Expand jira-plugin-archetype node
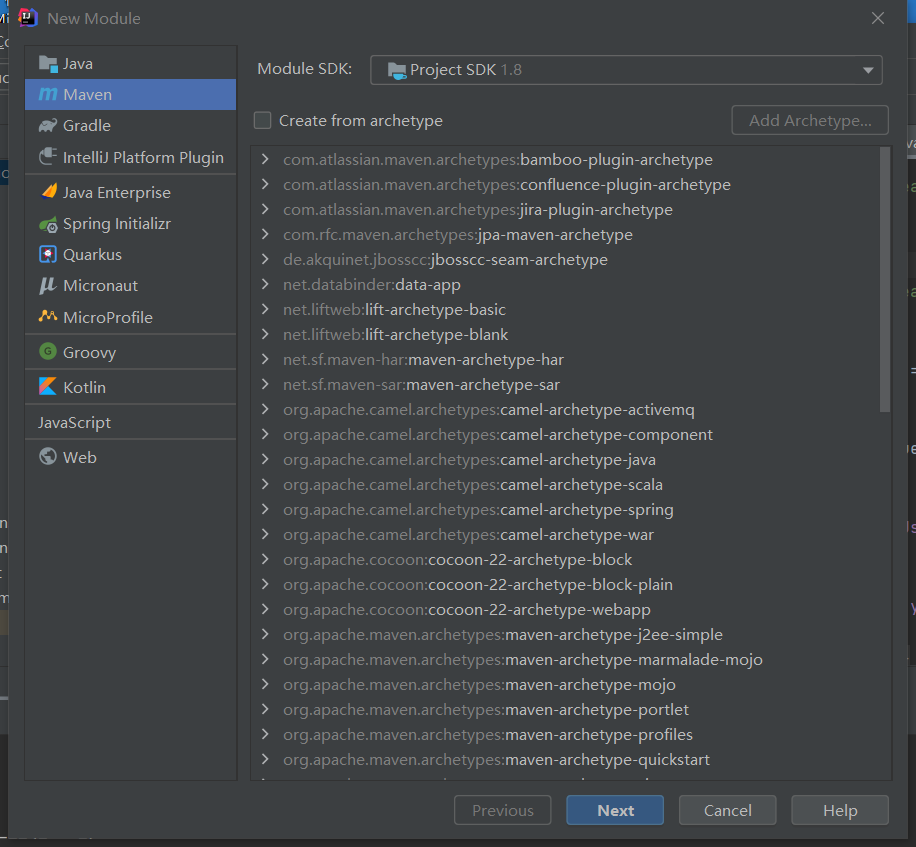Image resolution: width=916 pixels, height=847 pixels. tap(265, 209)
